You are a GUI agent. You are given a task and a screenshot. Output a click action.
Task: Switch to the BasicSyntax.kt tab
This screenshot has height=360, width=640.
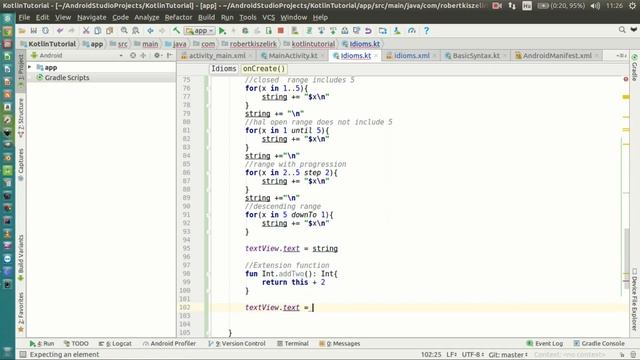[476, 56]
